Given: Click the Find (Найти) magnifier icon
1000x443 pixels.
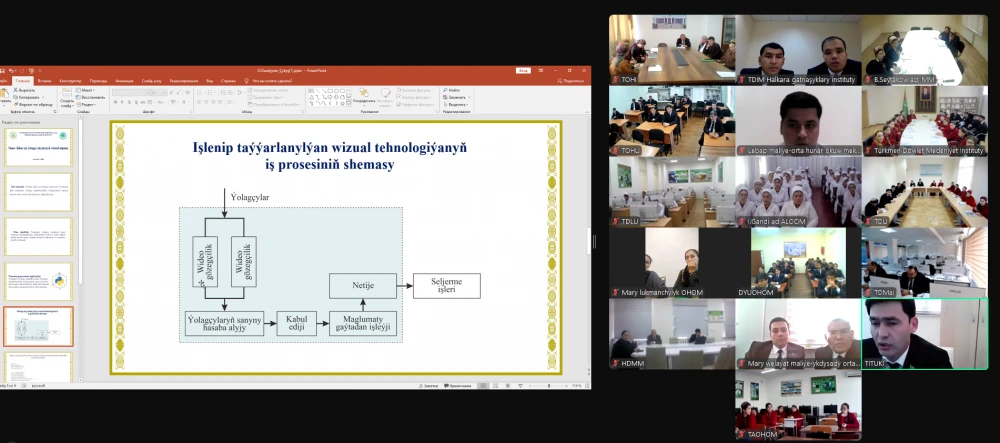Looking at the screenshot, I should coord(444,90).
